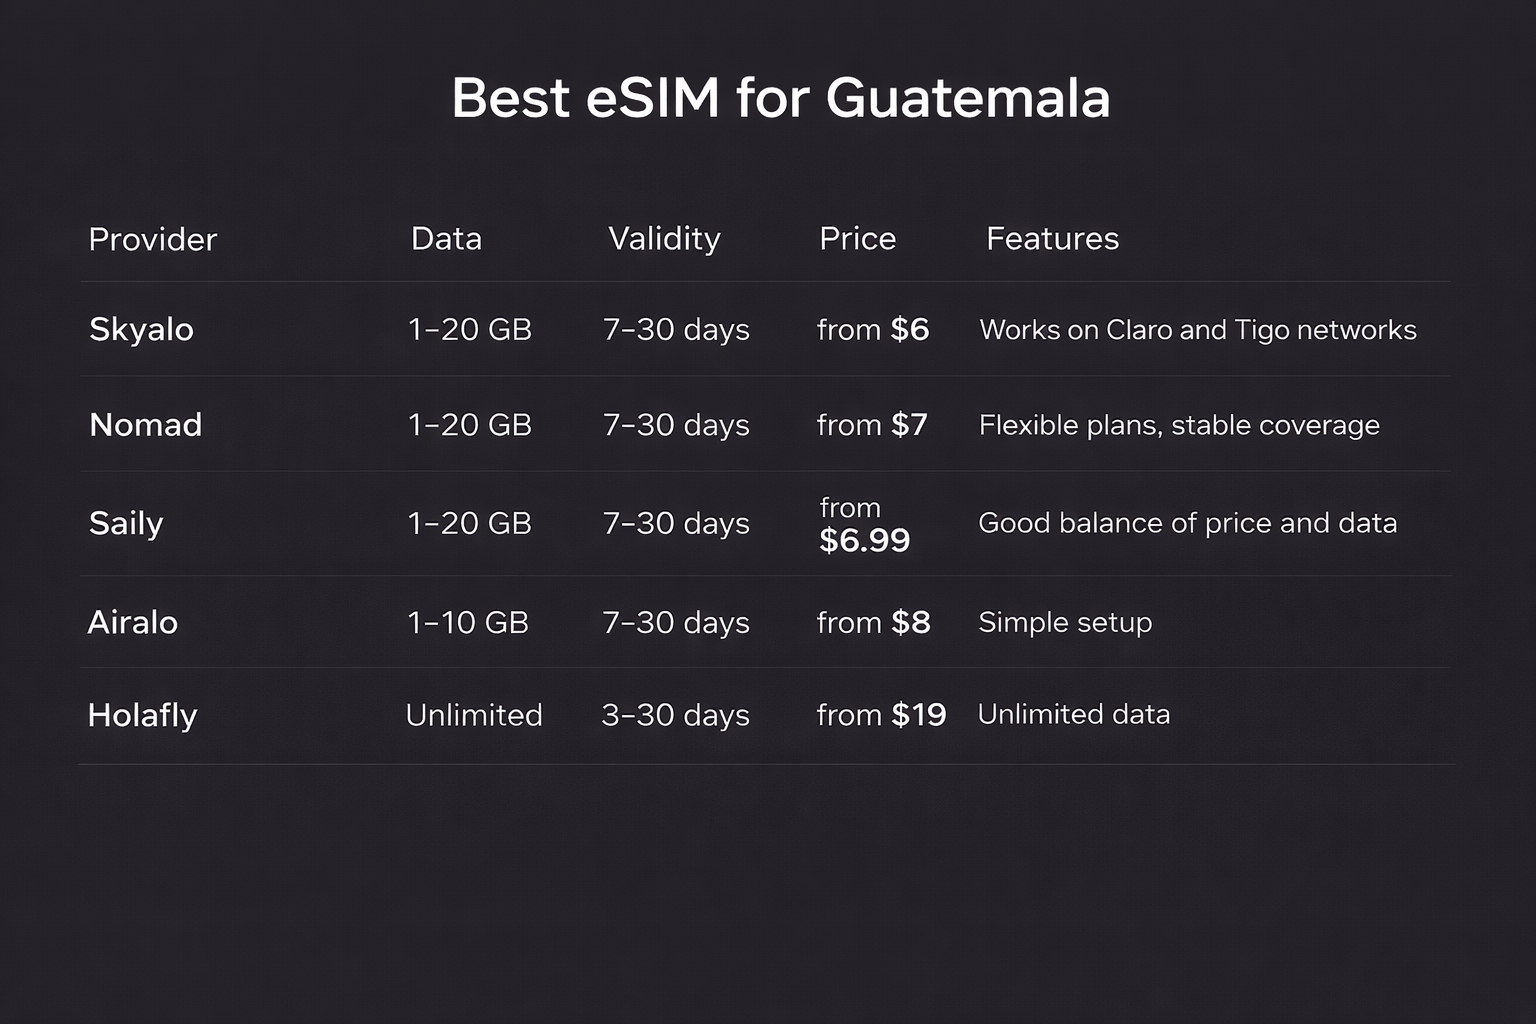Click Works on Claro and Tigo networks
Screen dimensions: 1536x1024
pos(1197,330)
